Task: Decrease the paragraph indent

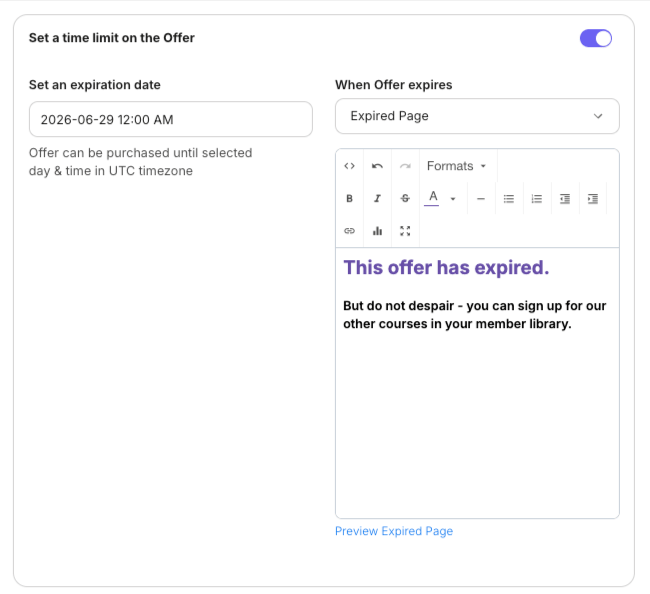Action: pyautogui.click(x=565, y=199)
